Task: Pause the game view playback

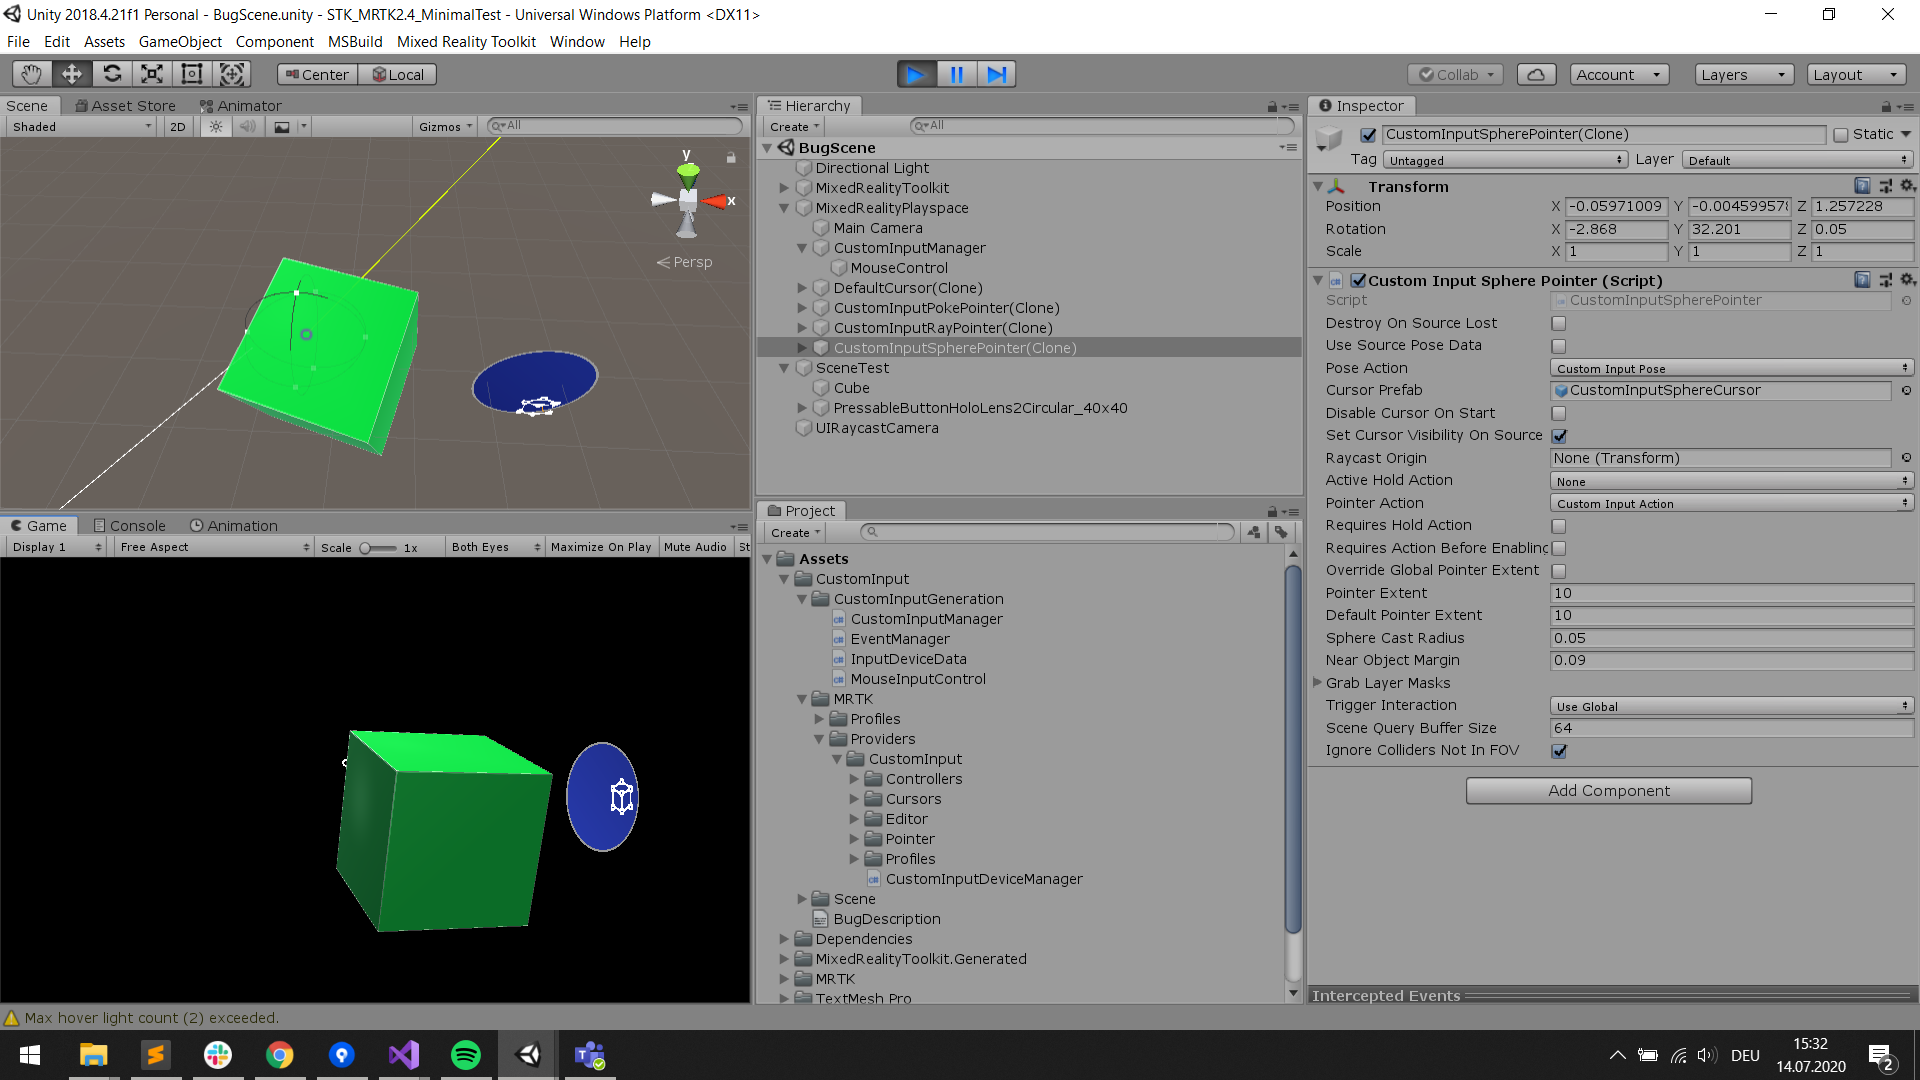Action: [x=956, y=73]
